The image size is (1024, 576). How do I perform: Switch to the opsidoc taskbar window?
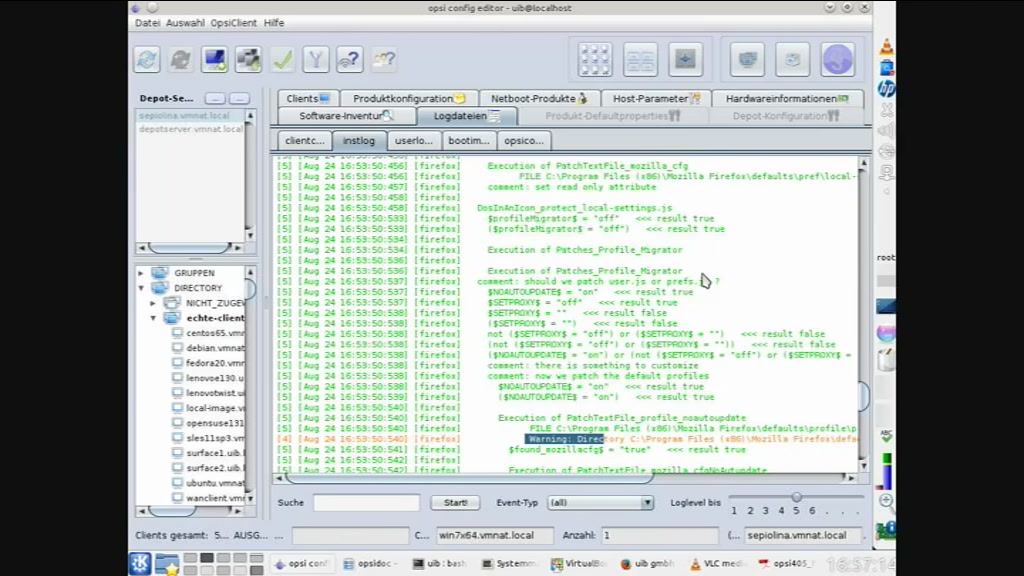[368, 564]
